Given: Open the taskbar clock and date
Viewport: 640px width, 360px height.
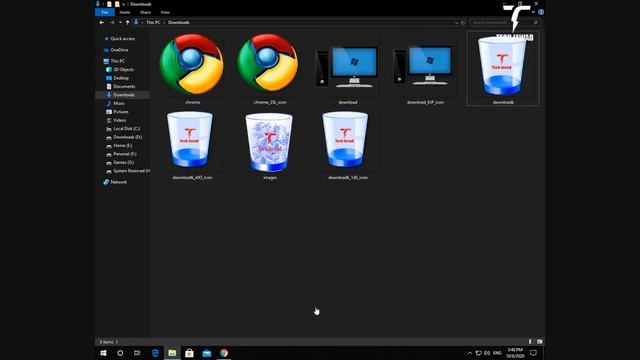Looking at the screenshot, I should 515,353.
